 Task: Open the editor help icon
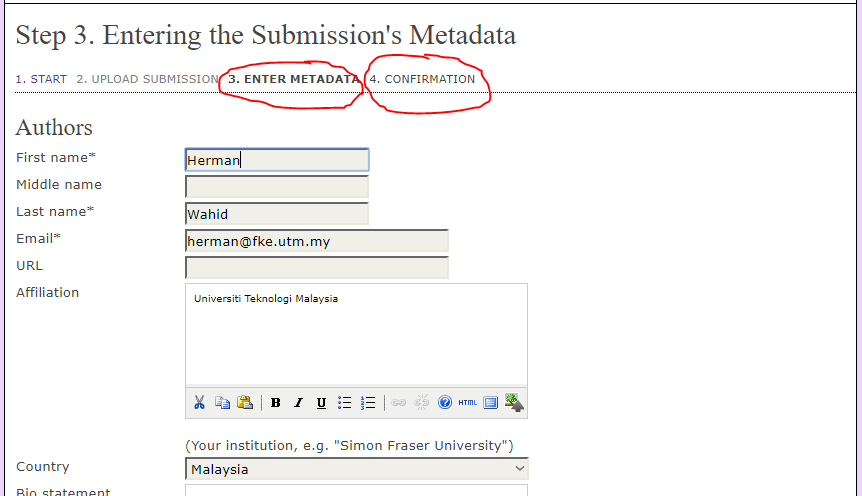(445, 403)
